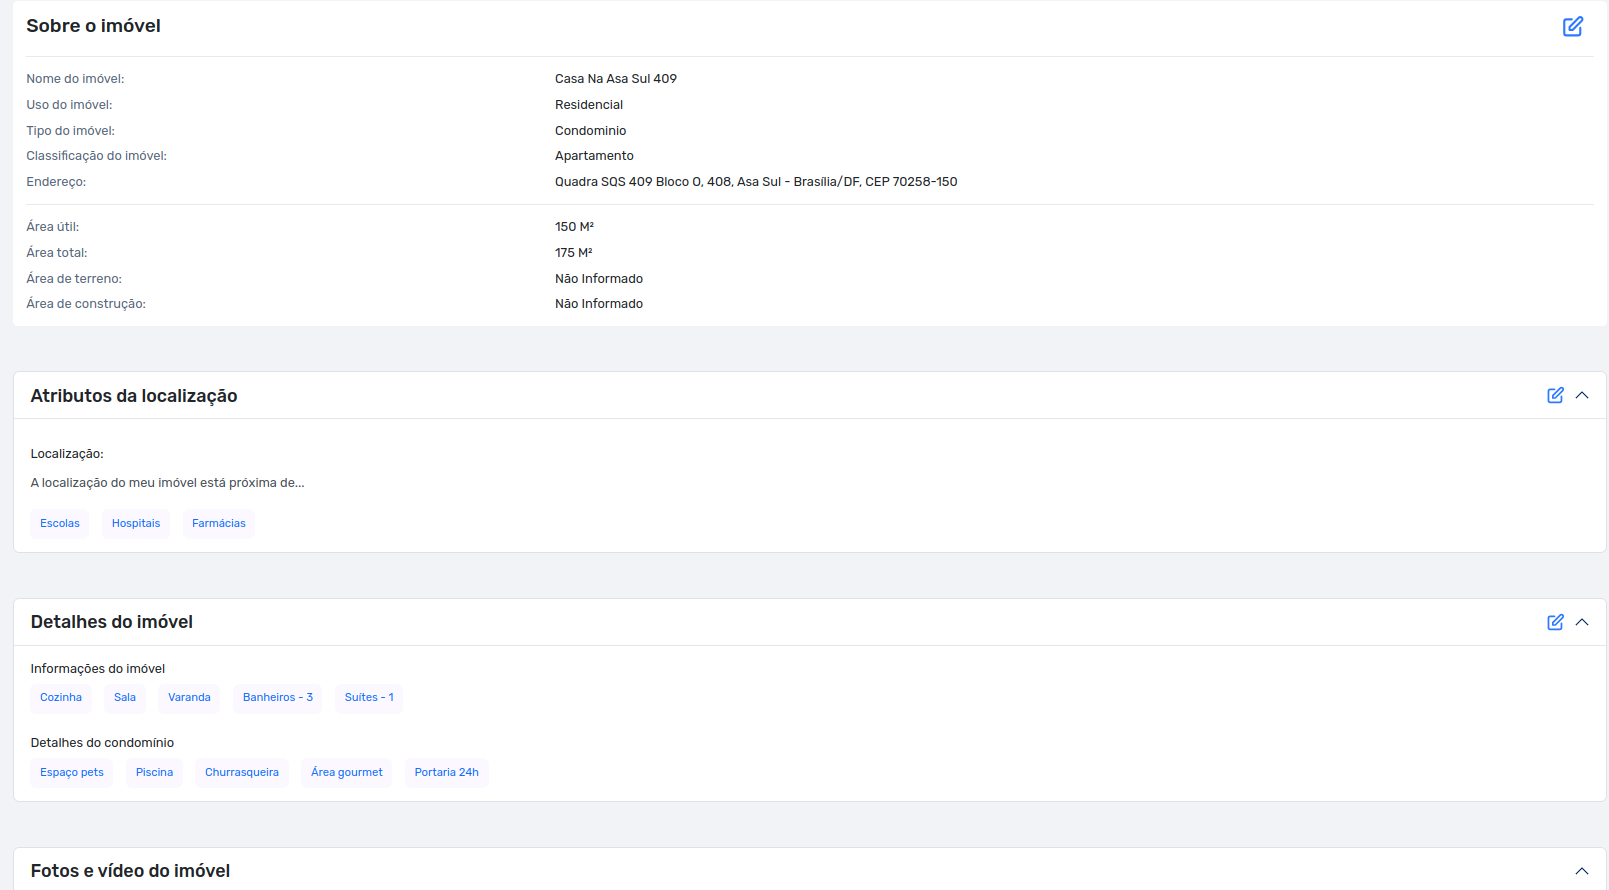Collapse the Fotos e vídeo do imóvel panel
The image size is (1609, 890).
(x=1582, y=871)
